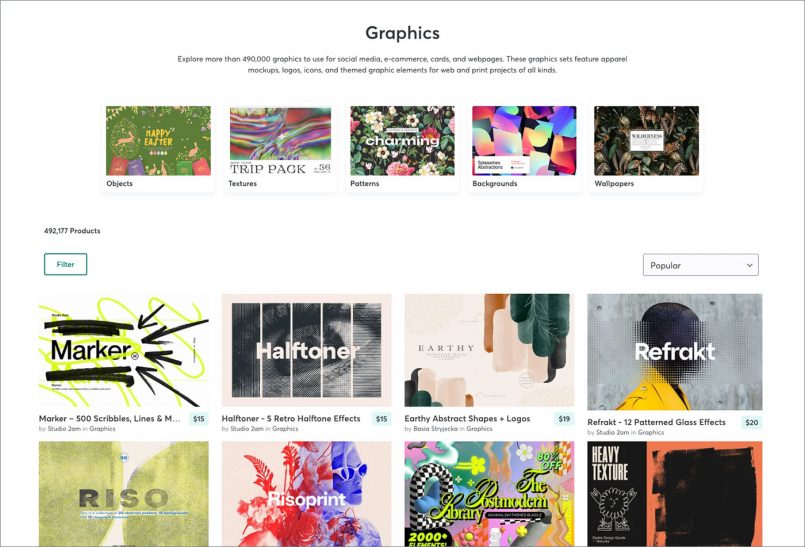Open the Backgrounds category card
Image resolution: width=805 pixels, height=547 pixels.
pos(524,147)
